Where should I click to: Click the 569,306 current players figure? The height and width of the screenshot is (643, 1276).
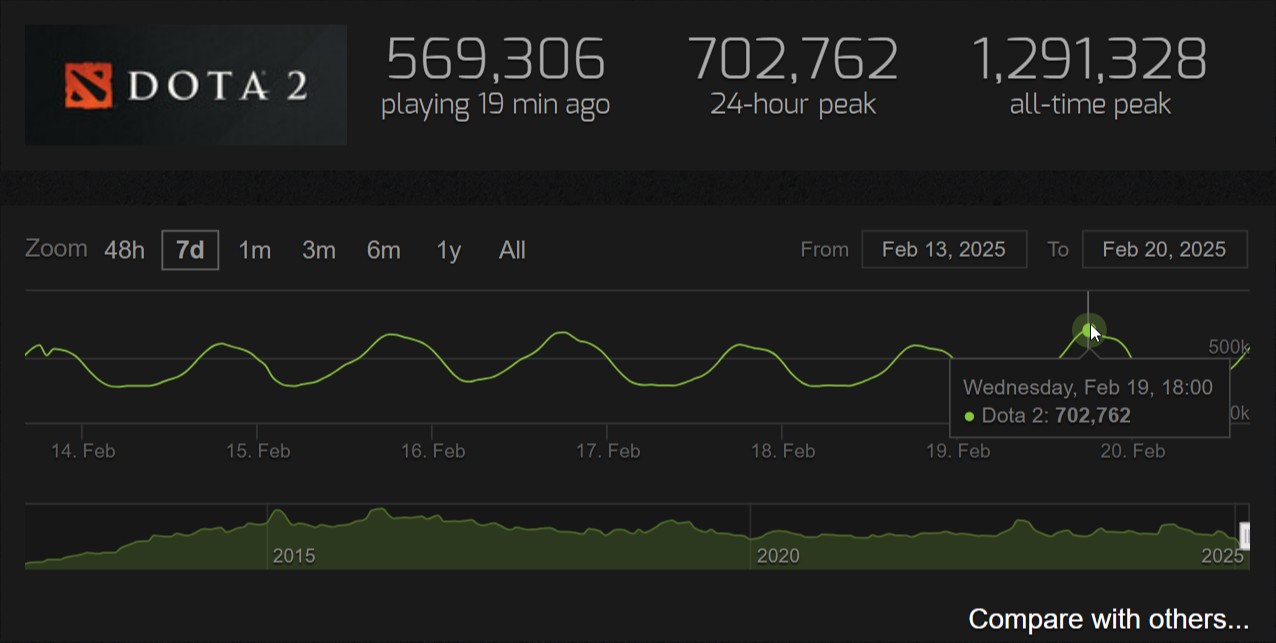pyautogui.click(x=495, y=59)
